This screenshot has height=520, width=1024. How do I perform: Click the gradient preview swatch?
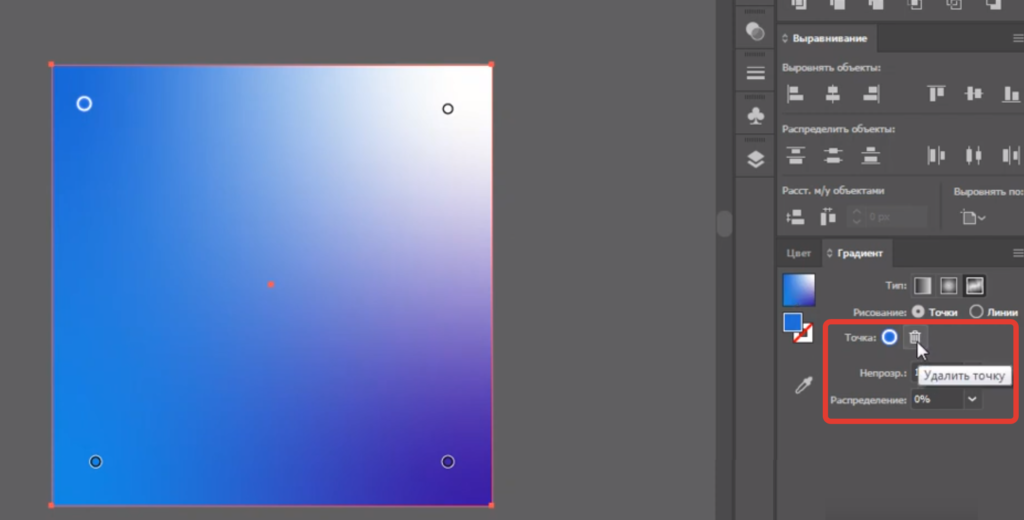point(798,290)
